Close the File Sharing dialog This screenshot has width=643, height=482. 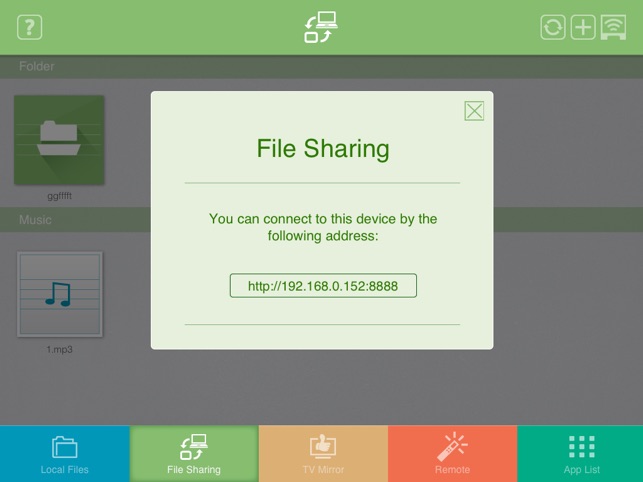tap(474, 110)
